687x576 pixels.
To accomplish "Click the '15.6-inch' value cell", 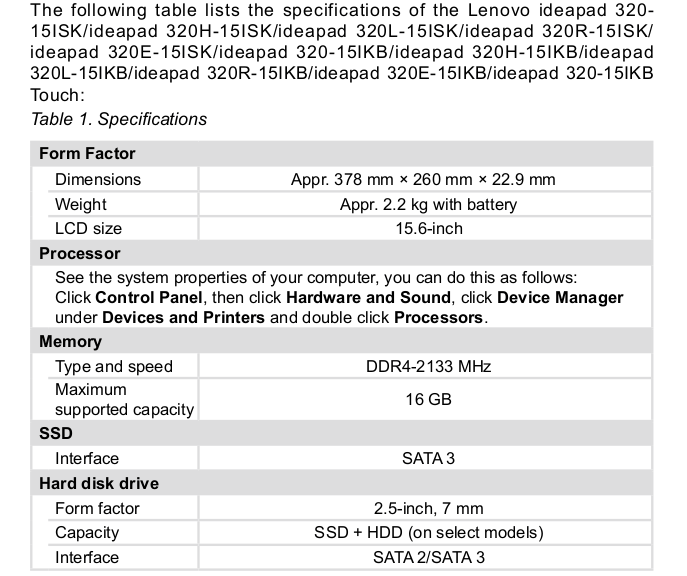I will (428, 229).
